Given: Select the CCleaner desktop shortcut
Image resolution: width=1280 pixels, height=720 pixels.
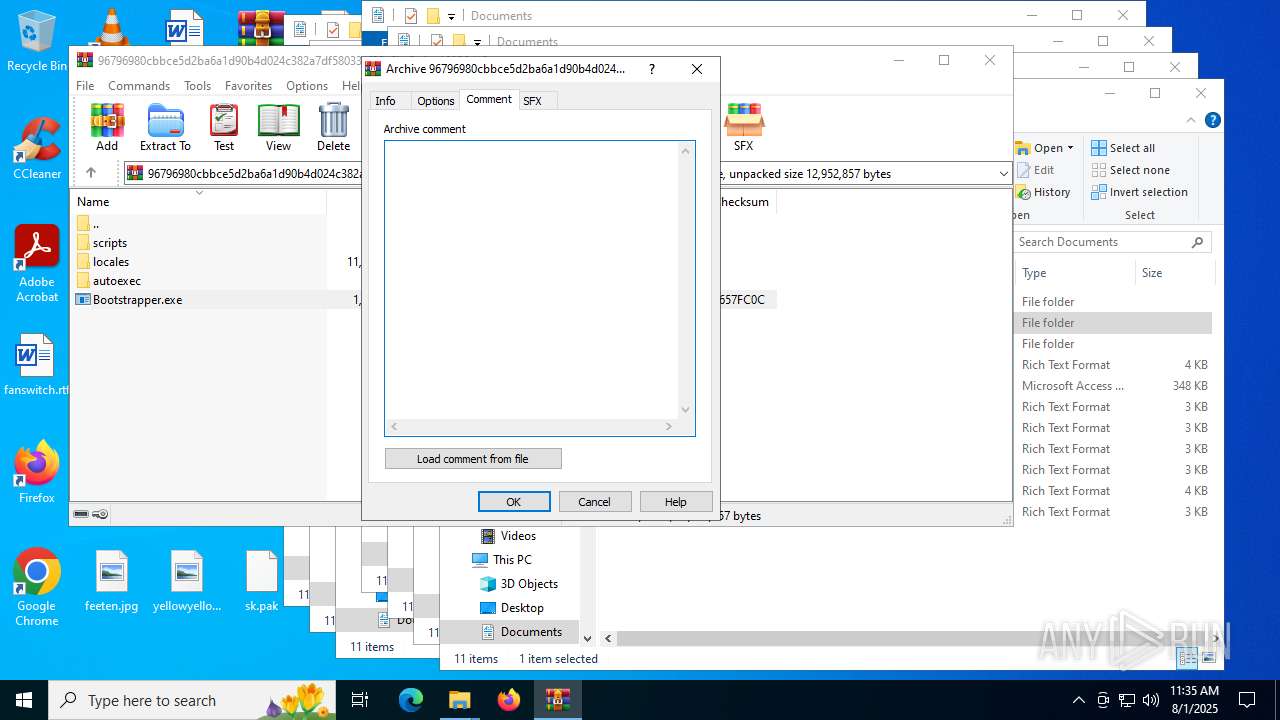Looking at the screenshot, I should (37, 148).
